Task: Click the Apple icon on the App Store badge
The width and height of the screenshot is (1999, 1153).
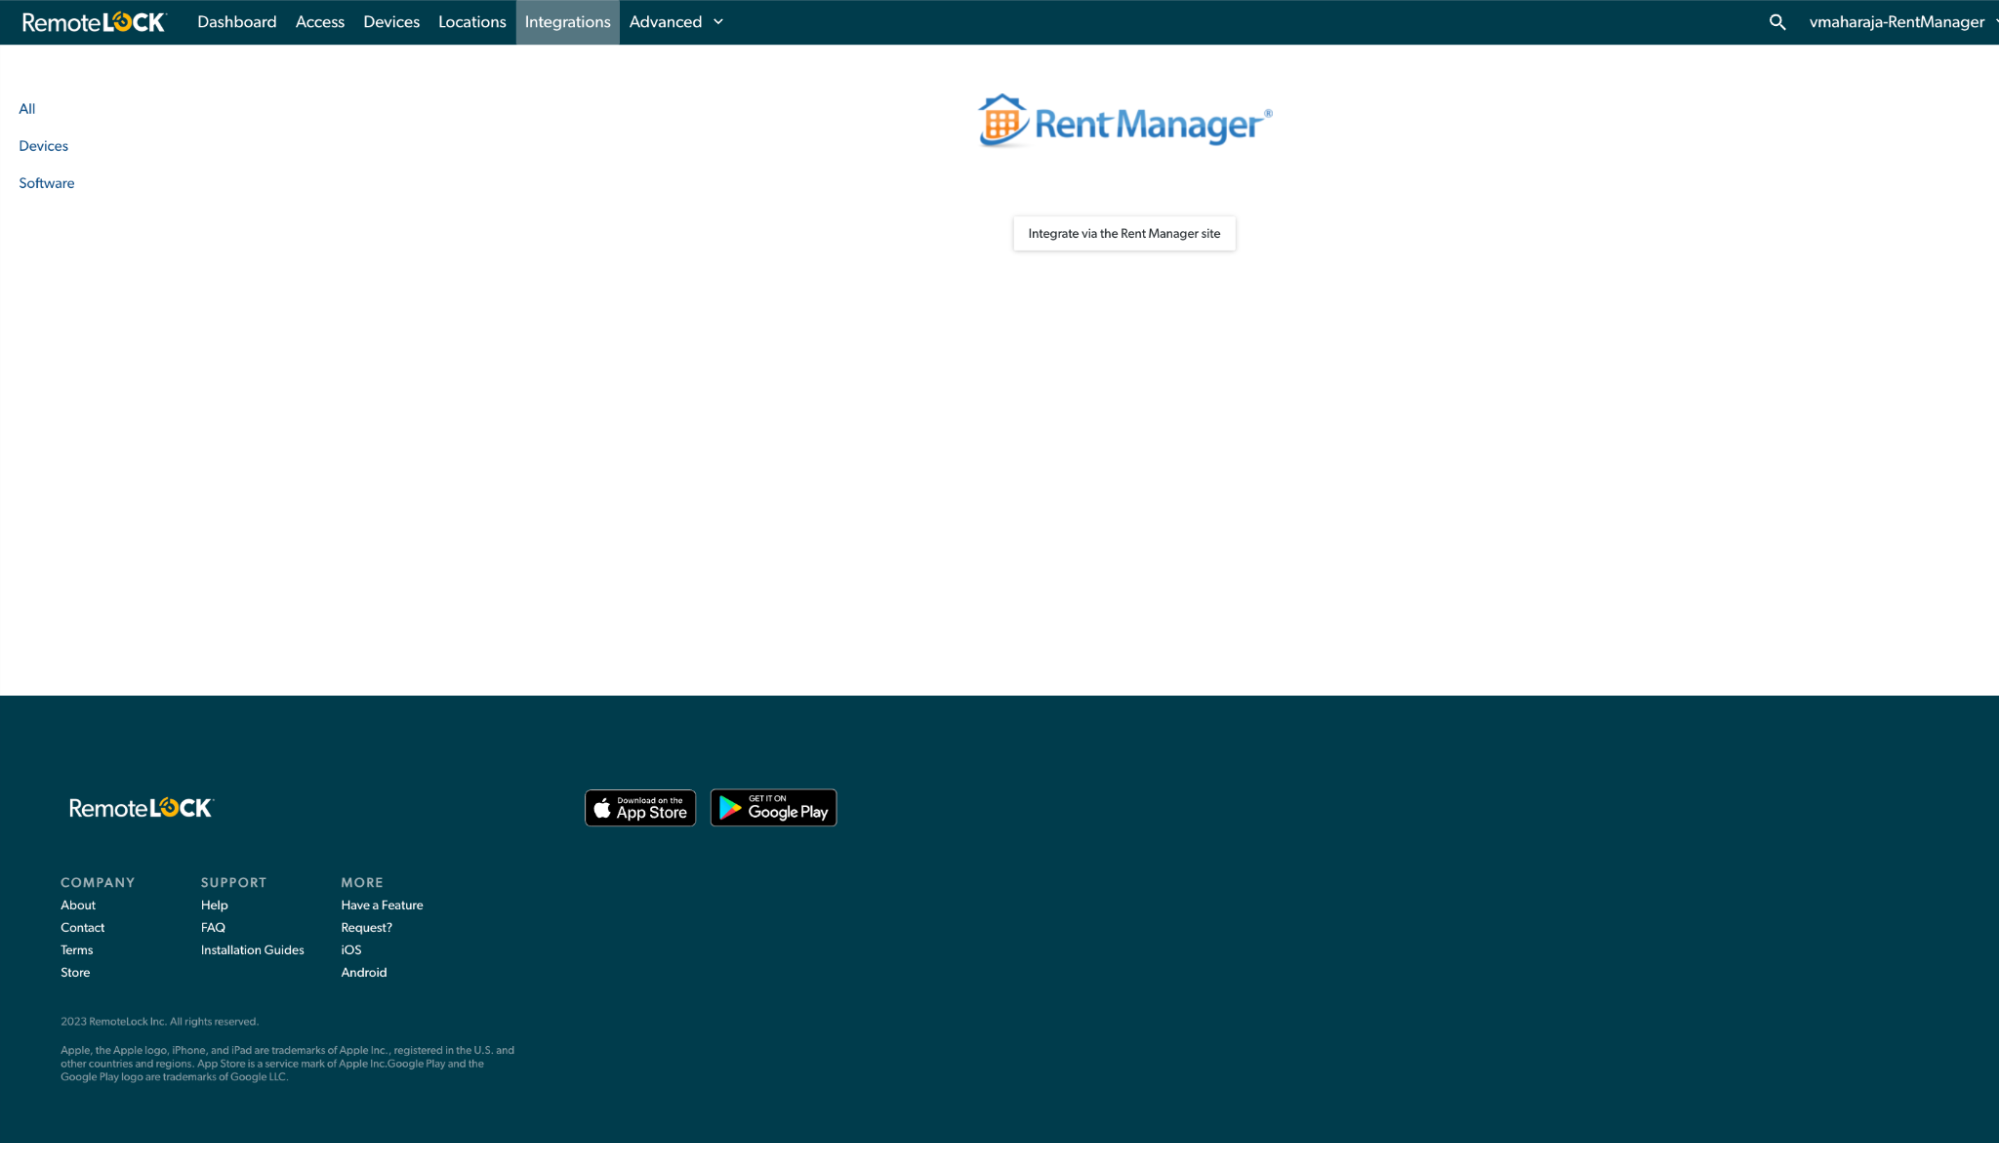Action: pyautogui.click(x=604, y=807)
